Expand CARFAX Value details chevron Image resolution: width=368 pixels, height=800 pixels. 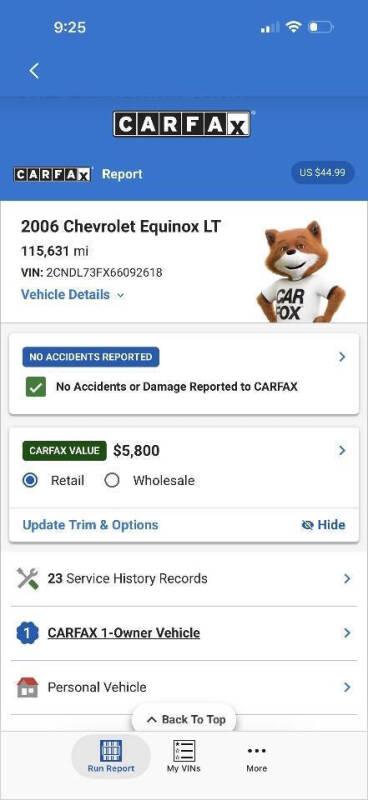coord(342,451)
